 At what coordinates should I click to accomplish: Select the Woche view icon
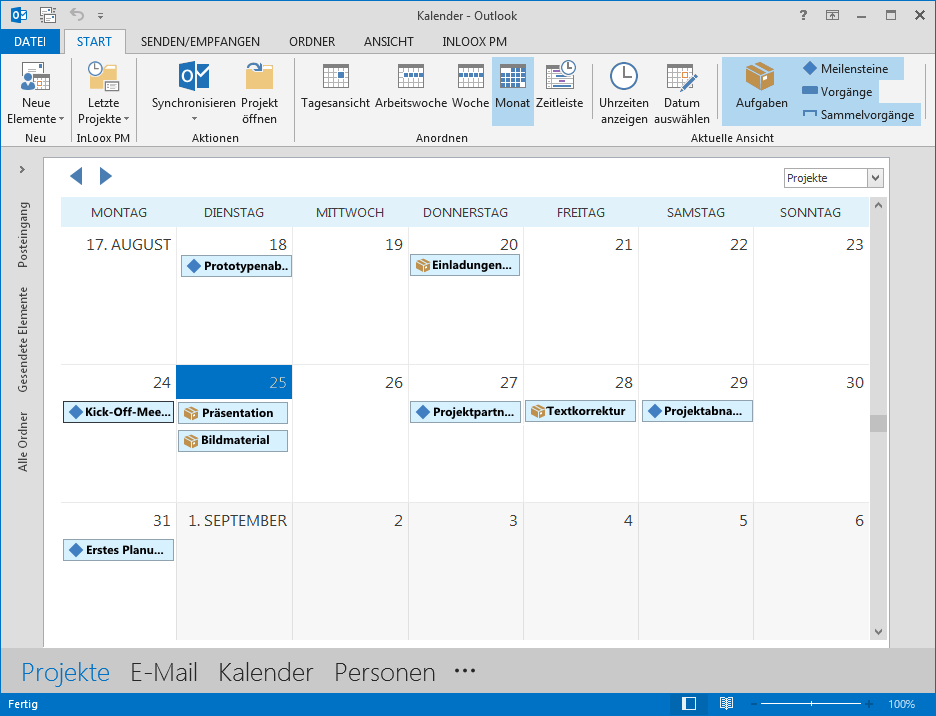click(470, 88)
